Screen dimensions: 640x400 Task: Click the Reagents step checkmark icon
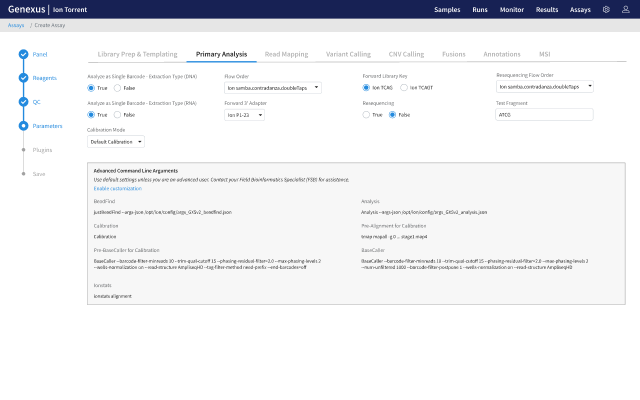tap(23, 78)
